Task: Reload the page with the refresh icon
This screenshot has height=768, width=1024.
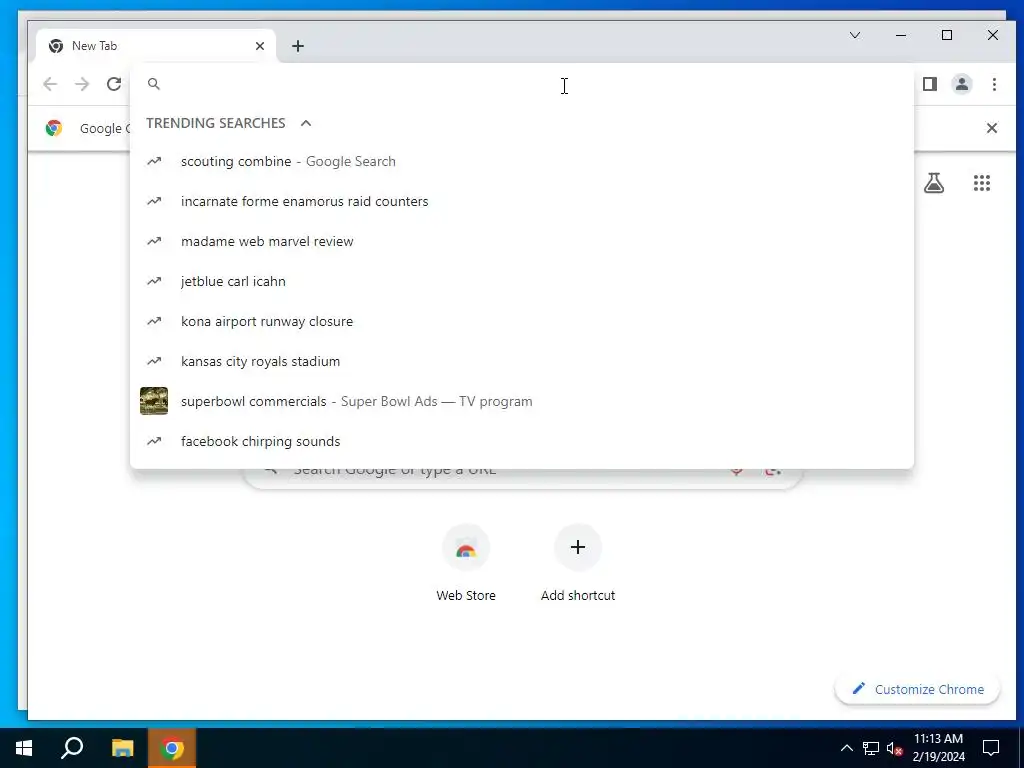Action: click(114, 84)
